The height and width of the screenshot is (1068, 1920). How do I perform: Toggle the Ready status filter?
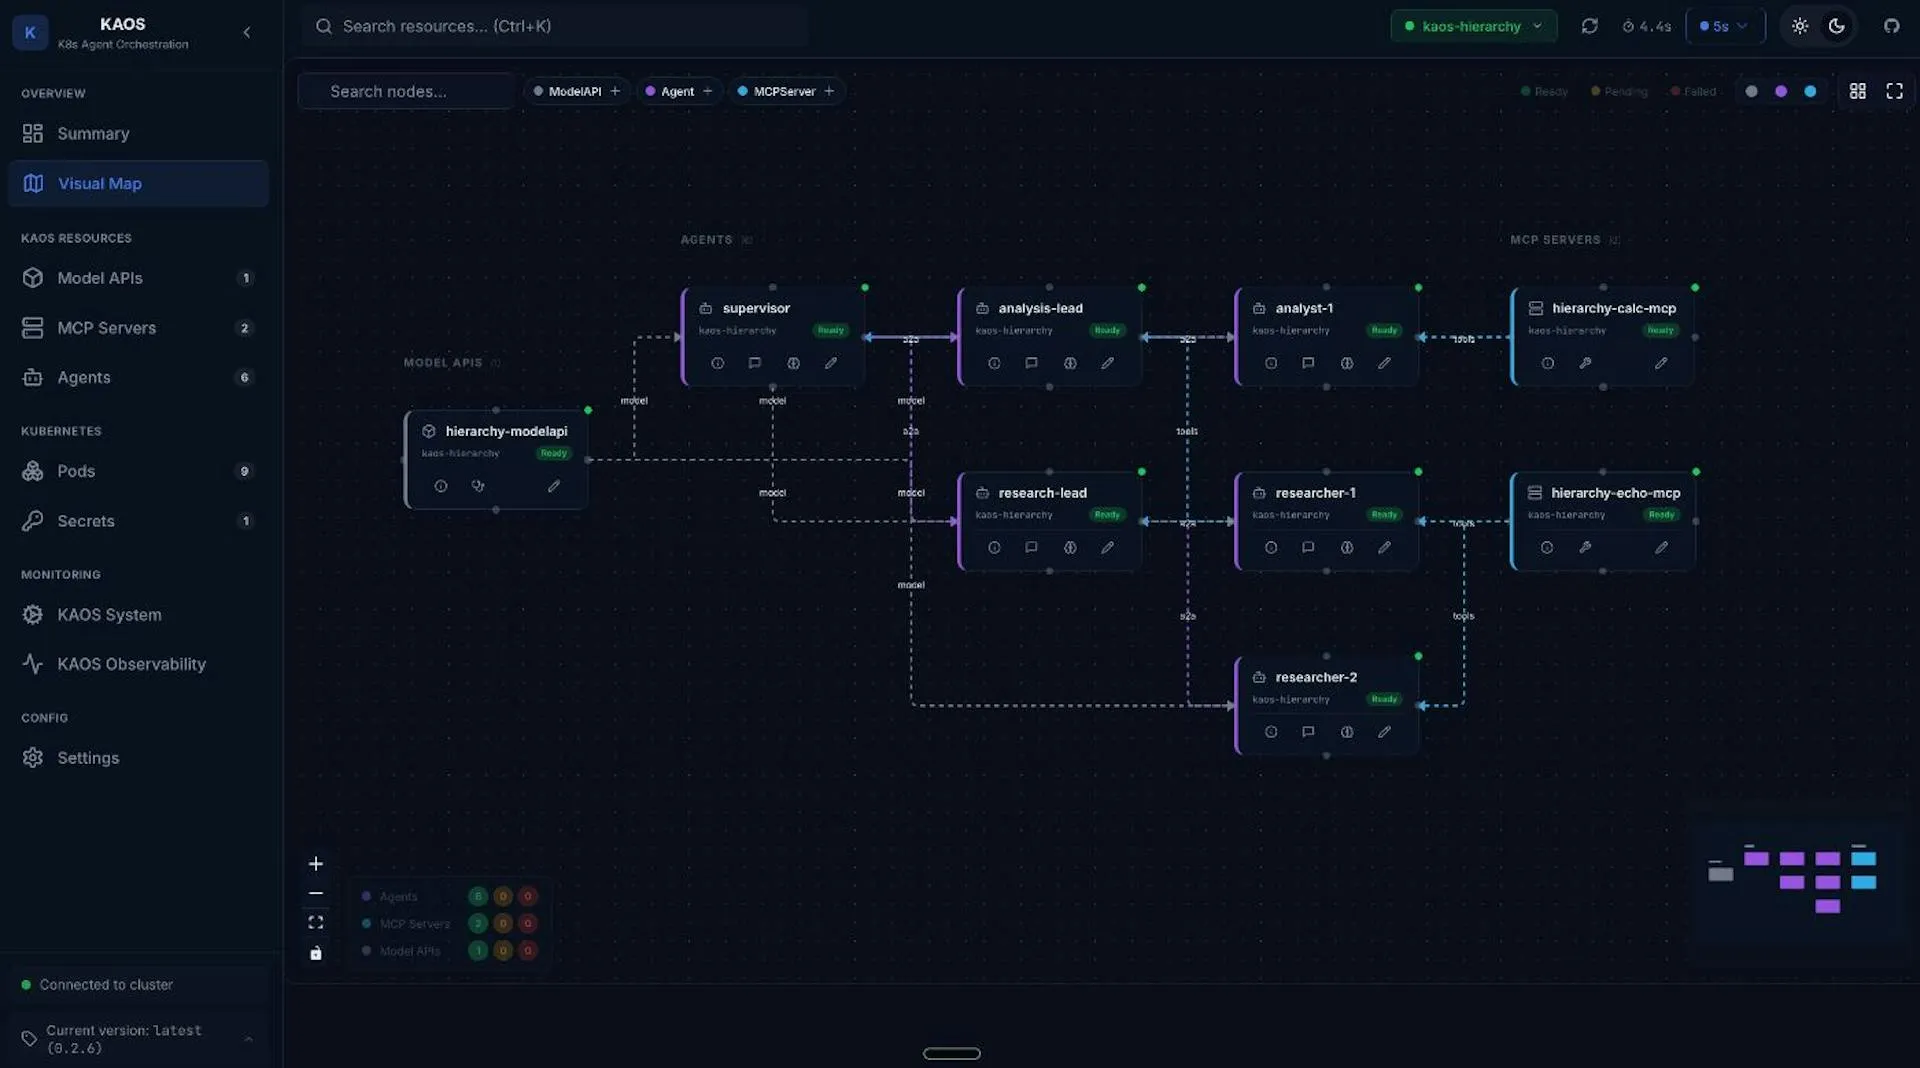click(x=1545, y=91)
